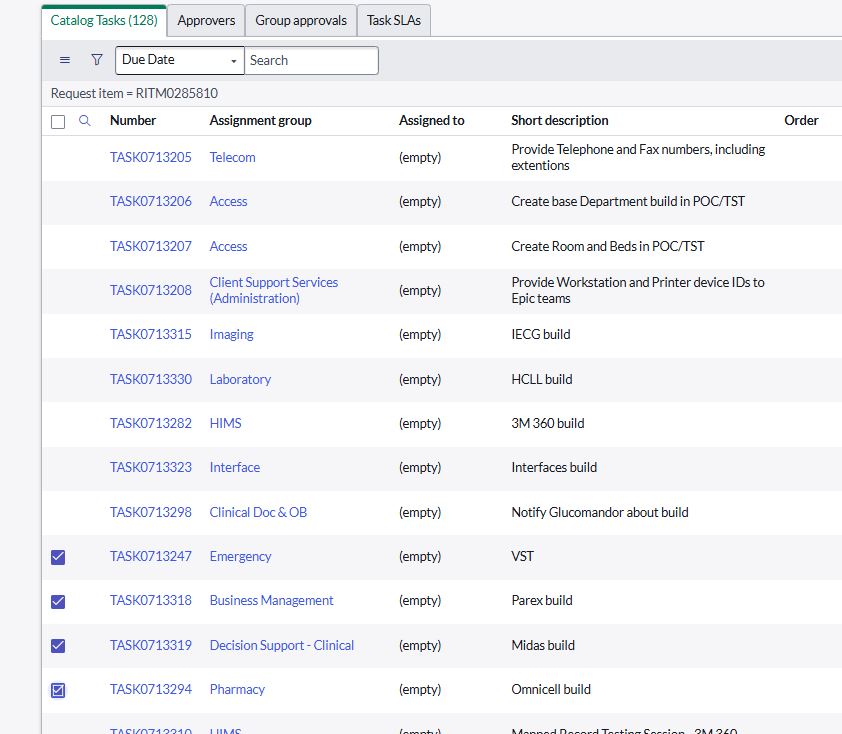Click (empty) Assigned to cell for TASK0713205
Image resolution: width=842 pixels, height=734 pixels.
420,157
